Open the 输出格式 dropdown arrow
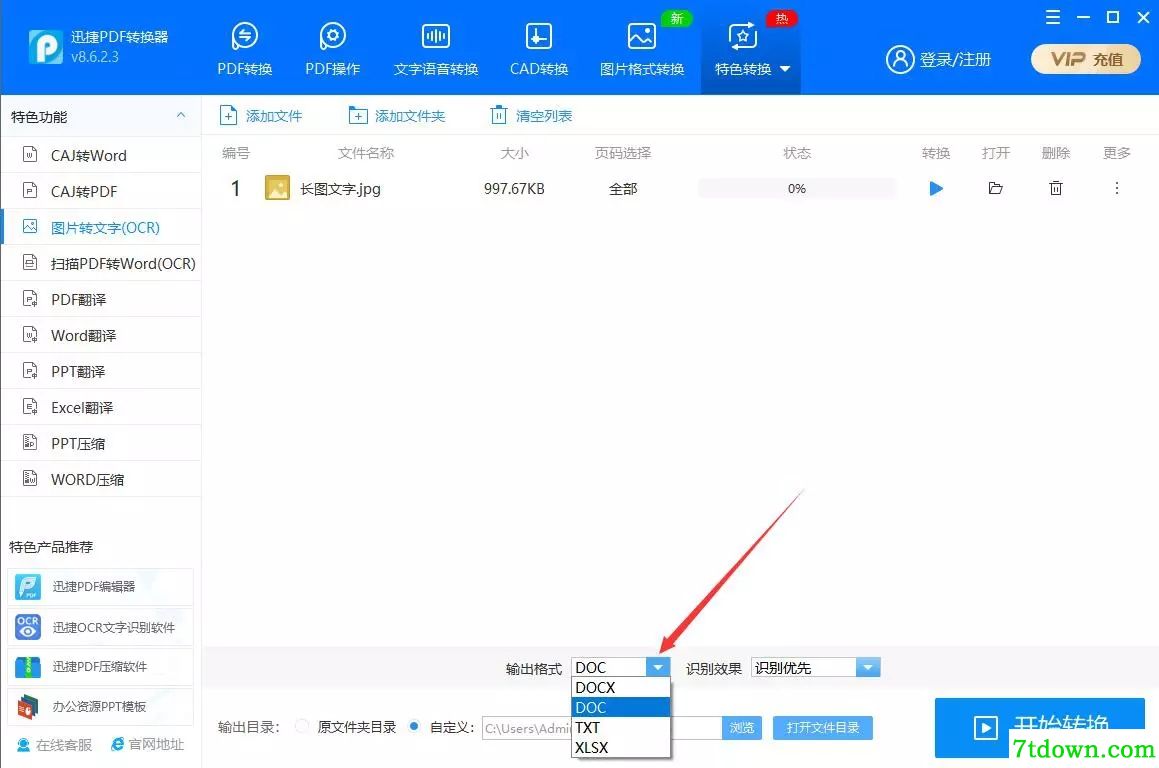Image resolution: width=1159 pixels, height=768 pixels. (x=657, y=667)
